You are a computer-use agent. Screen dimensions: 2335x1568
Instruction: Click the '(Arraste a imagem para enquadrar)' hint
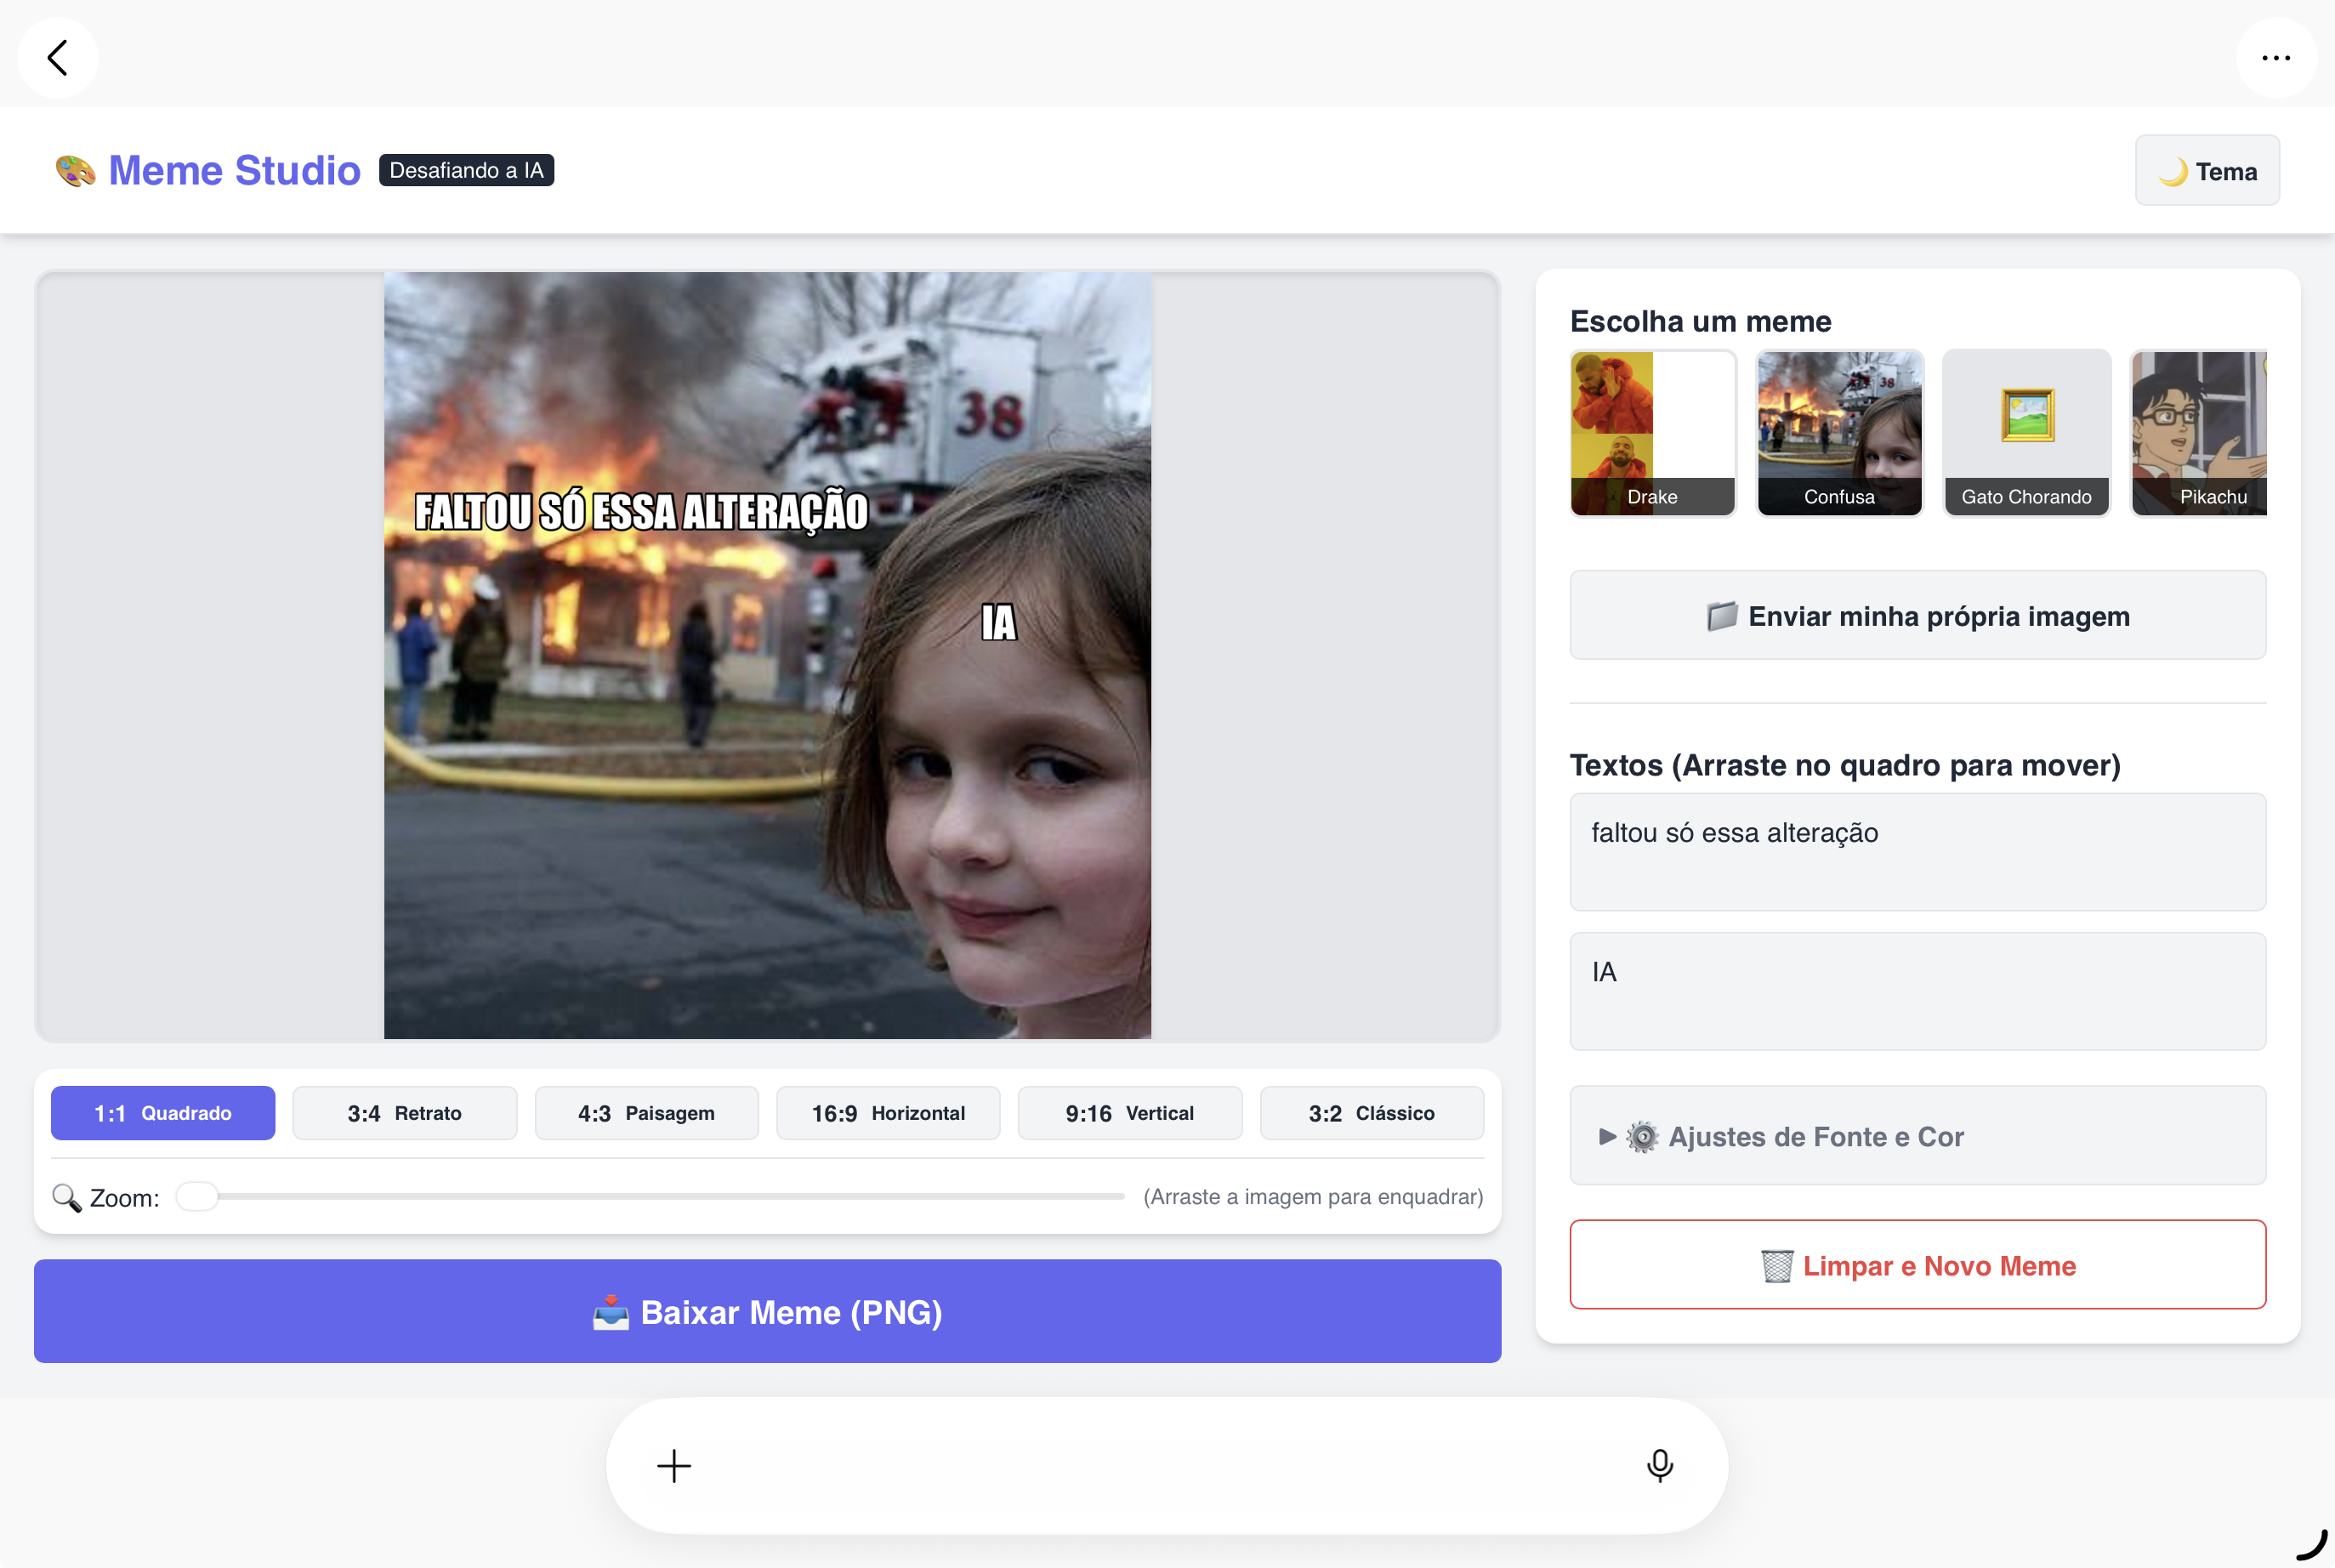pos(1313,1197)
